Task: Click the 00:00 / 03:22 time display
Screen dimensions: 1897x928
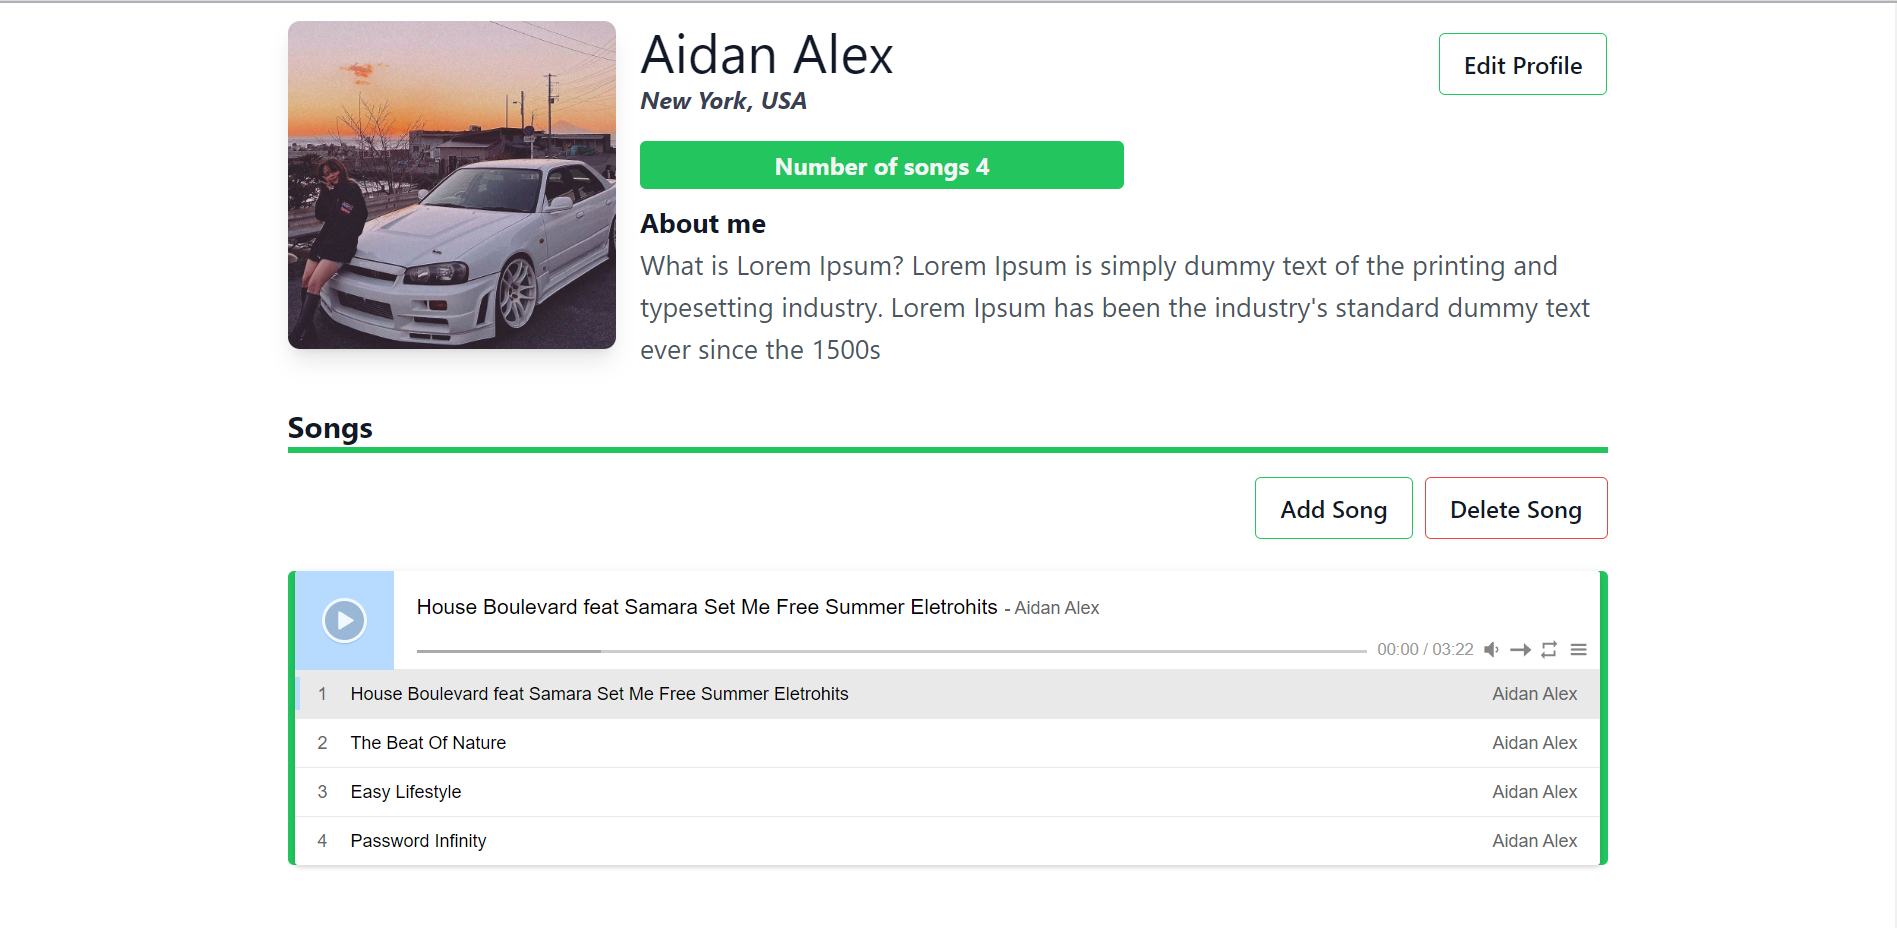Action: pos(1424,650)
